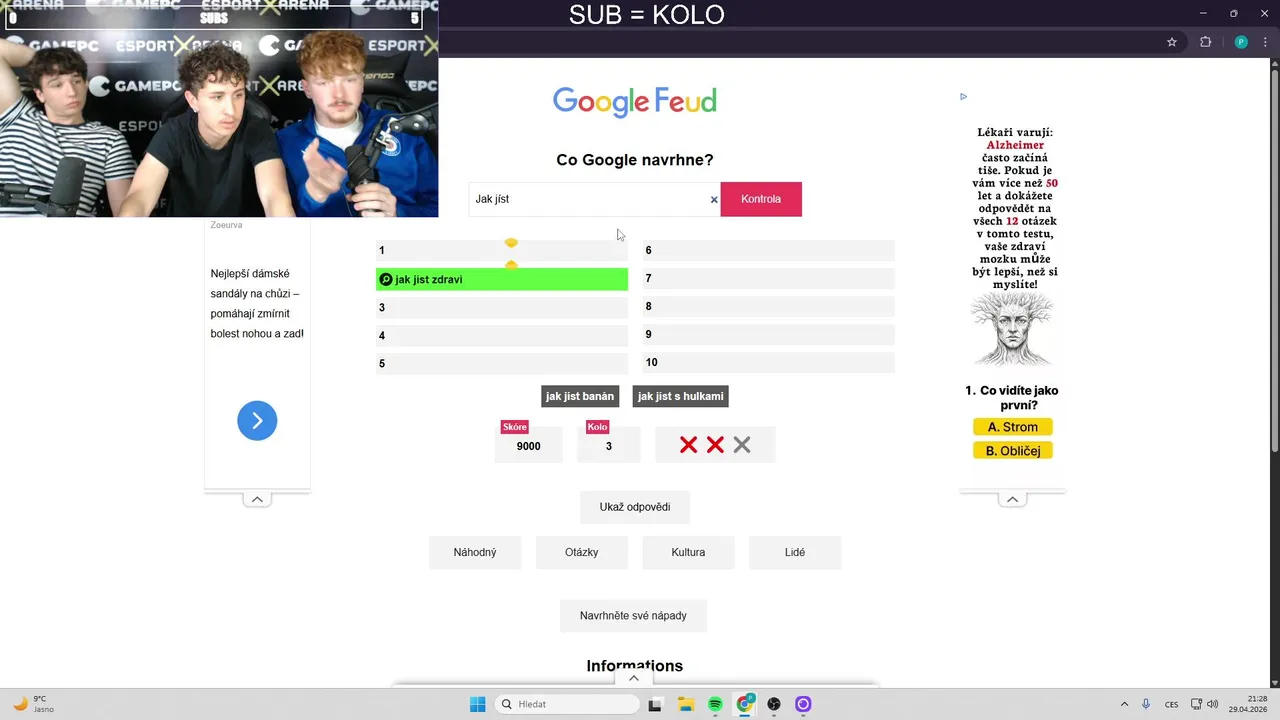
Task: Show hidden system tray icons
Action: point(1124,704)
